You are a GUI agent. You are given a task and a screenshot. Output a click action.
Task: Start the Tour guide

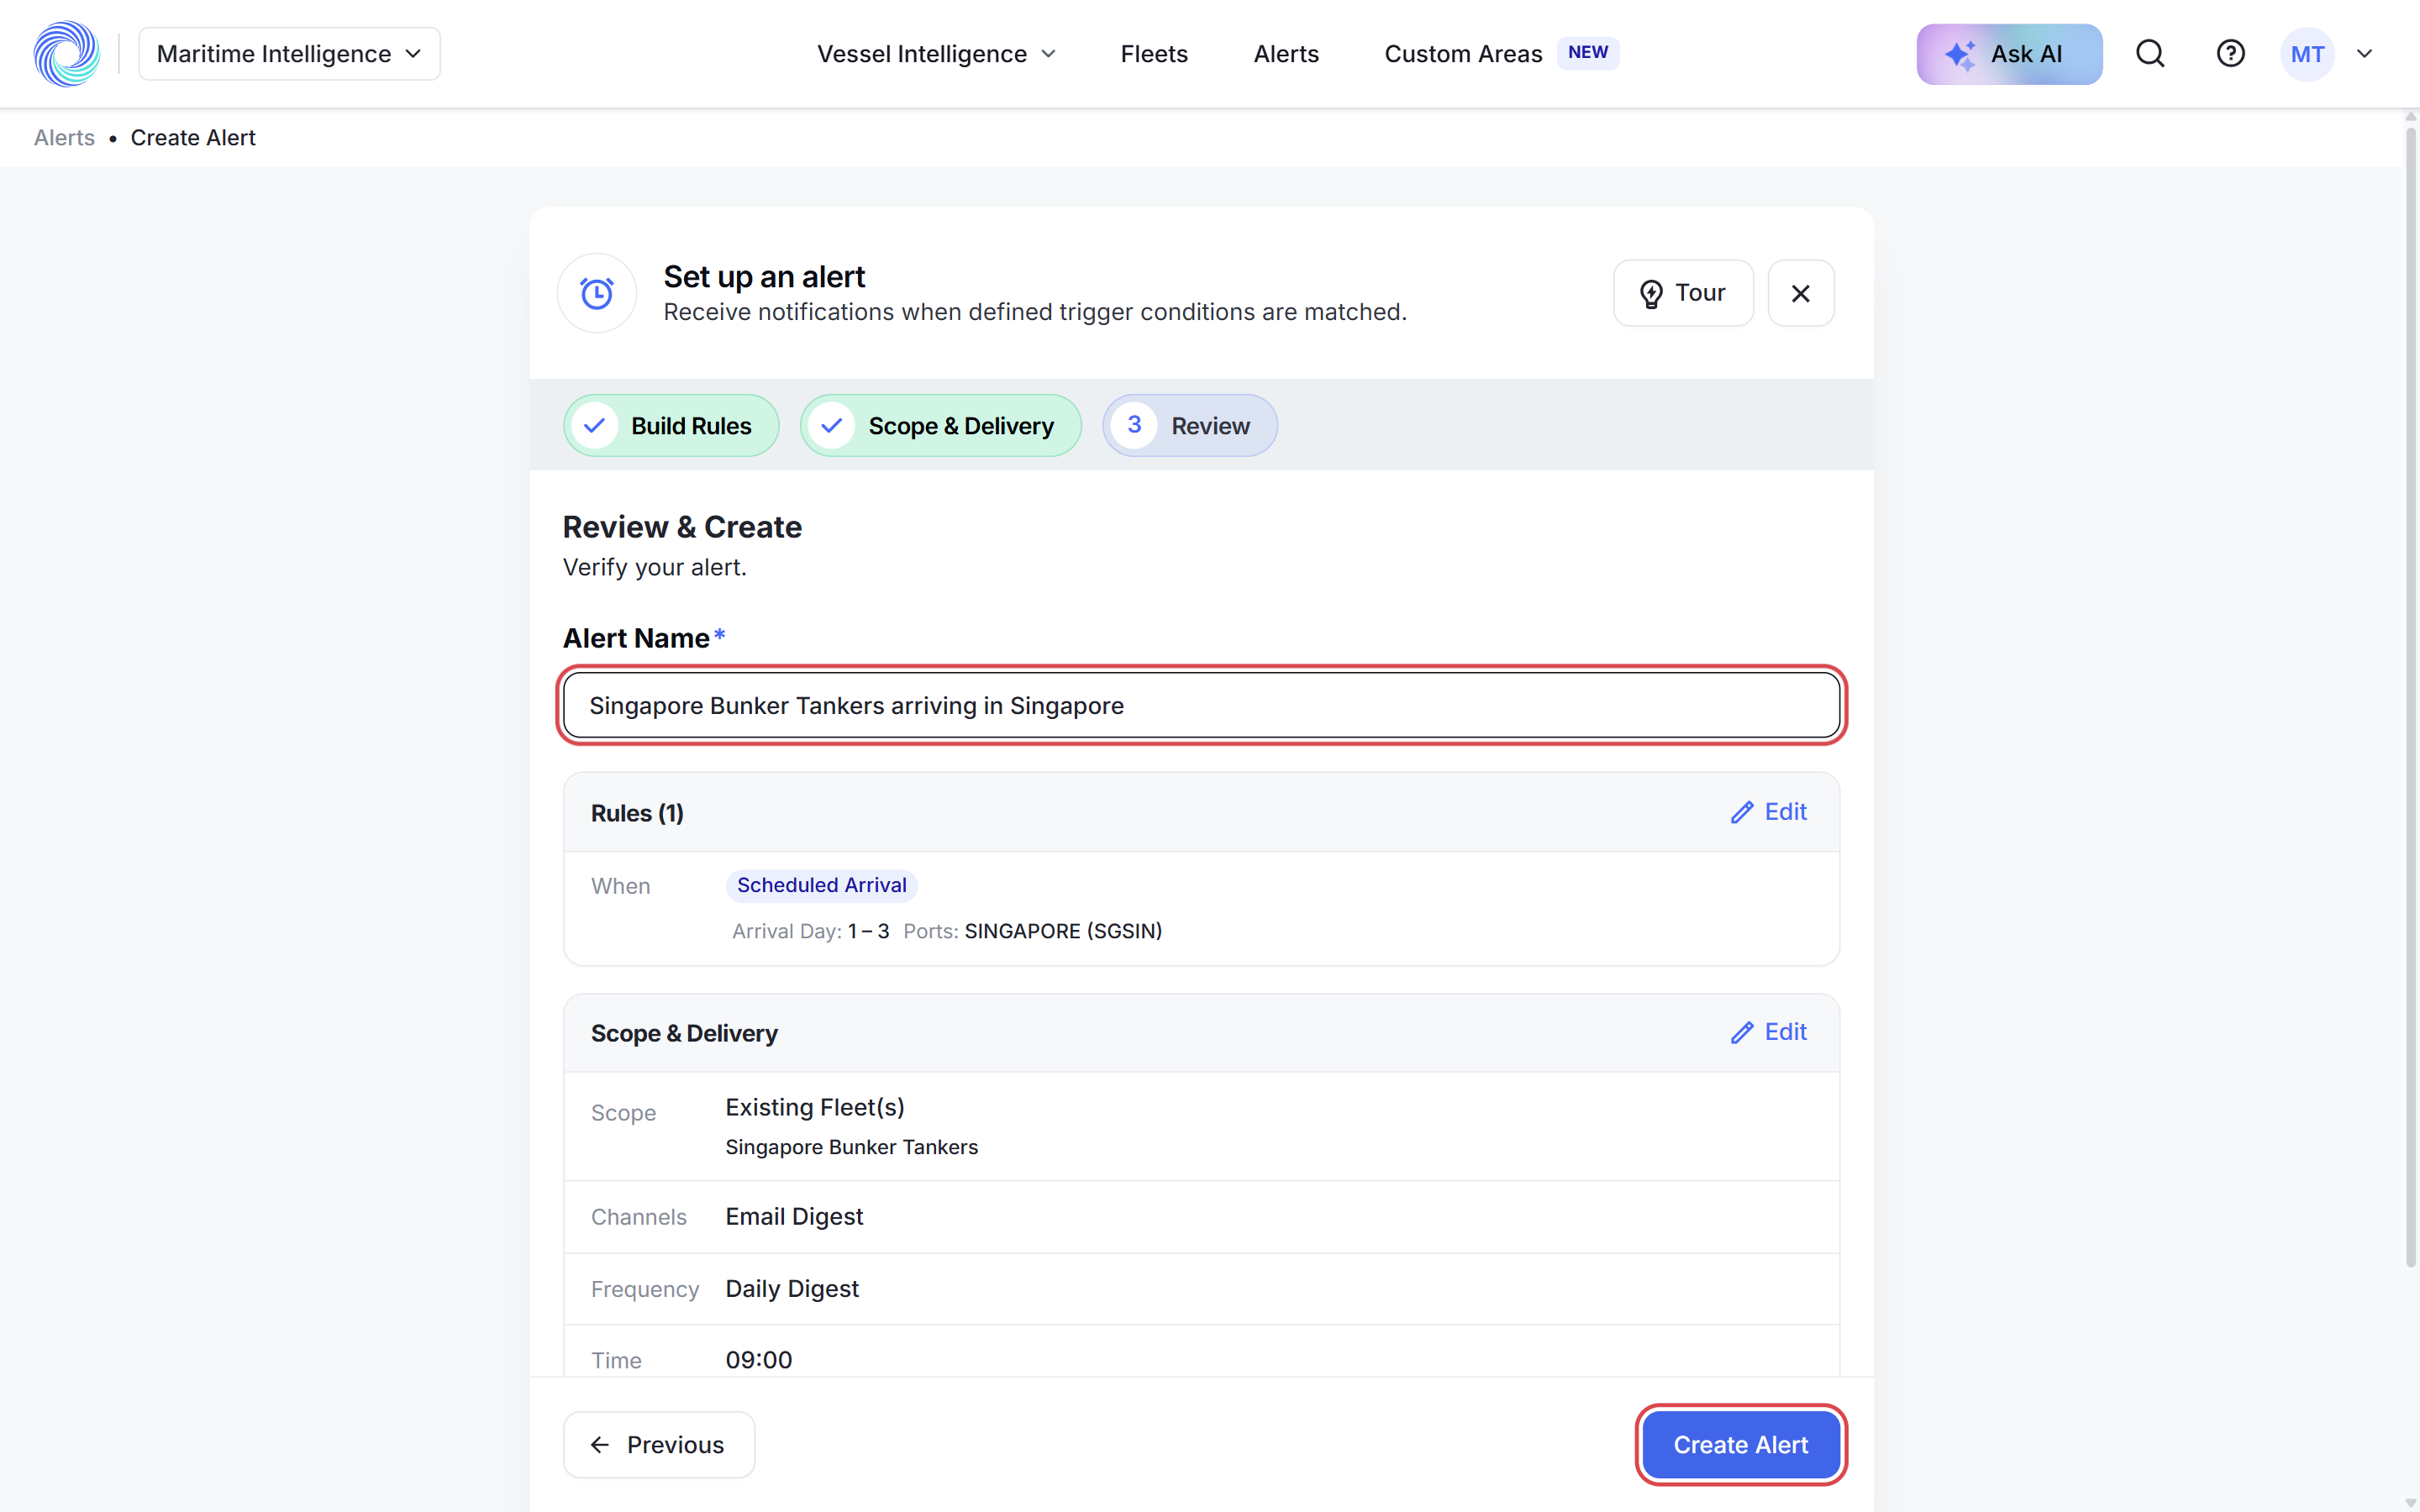point(1683,293)
